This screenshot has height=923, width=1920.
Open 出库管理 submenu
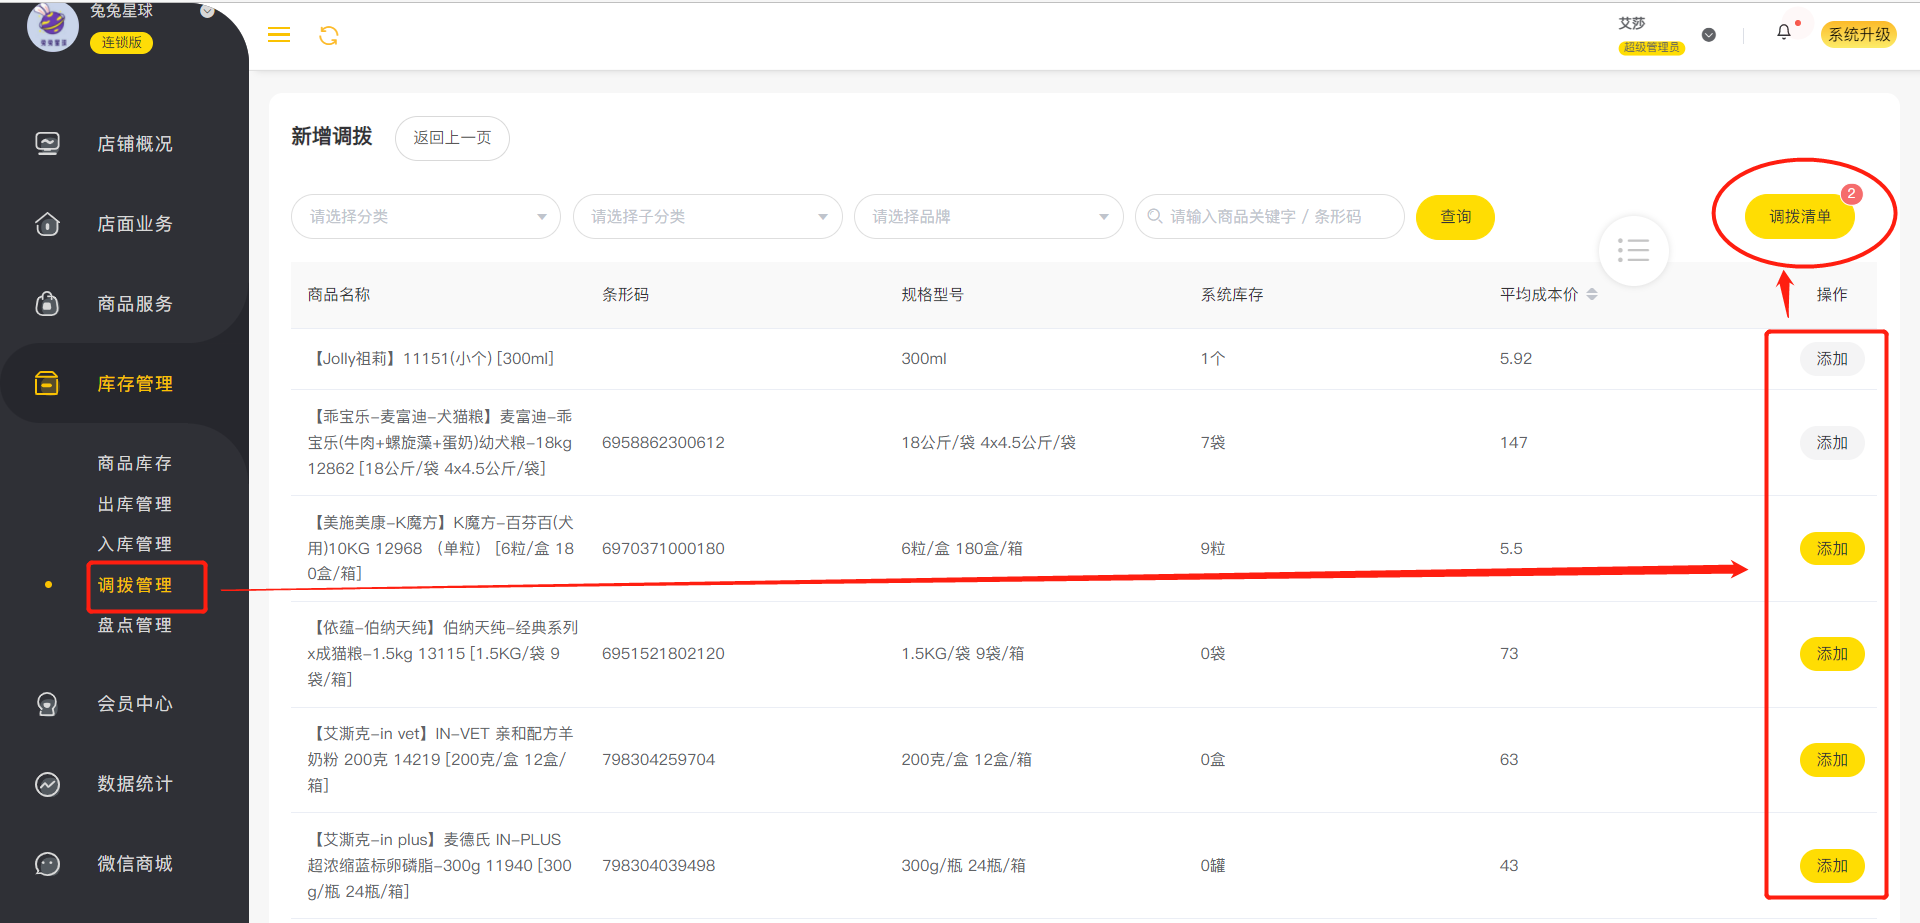coord(135,504)
